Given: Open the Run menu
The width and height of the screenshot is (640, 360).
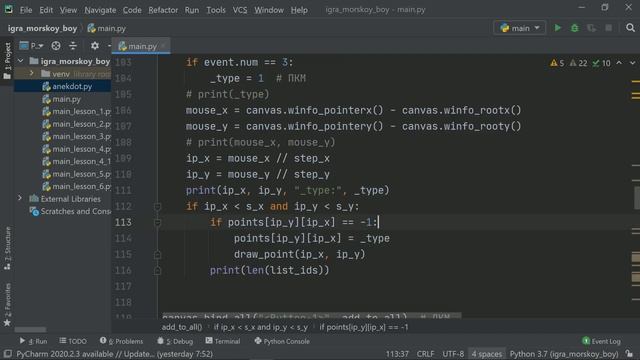Looking at the screenshot, I should click(x=191, y=10).
